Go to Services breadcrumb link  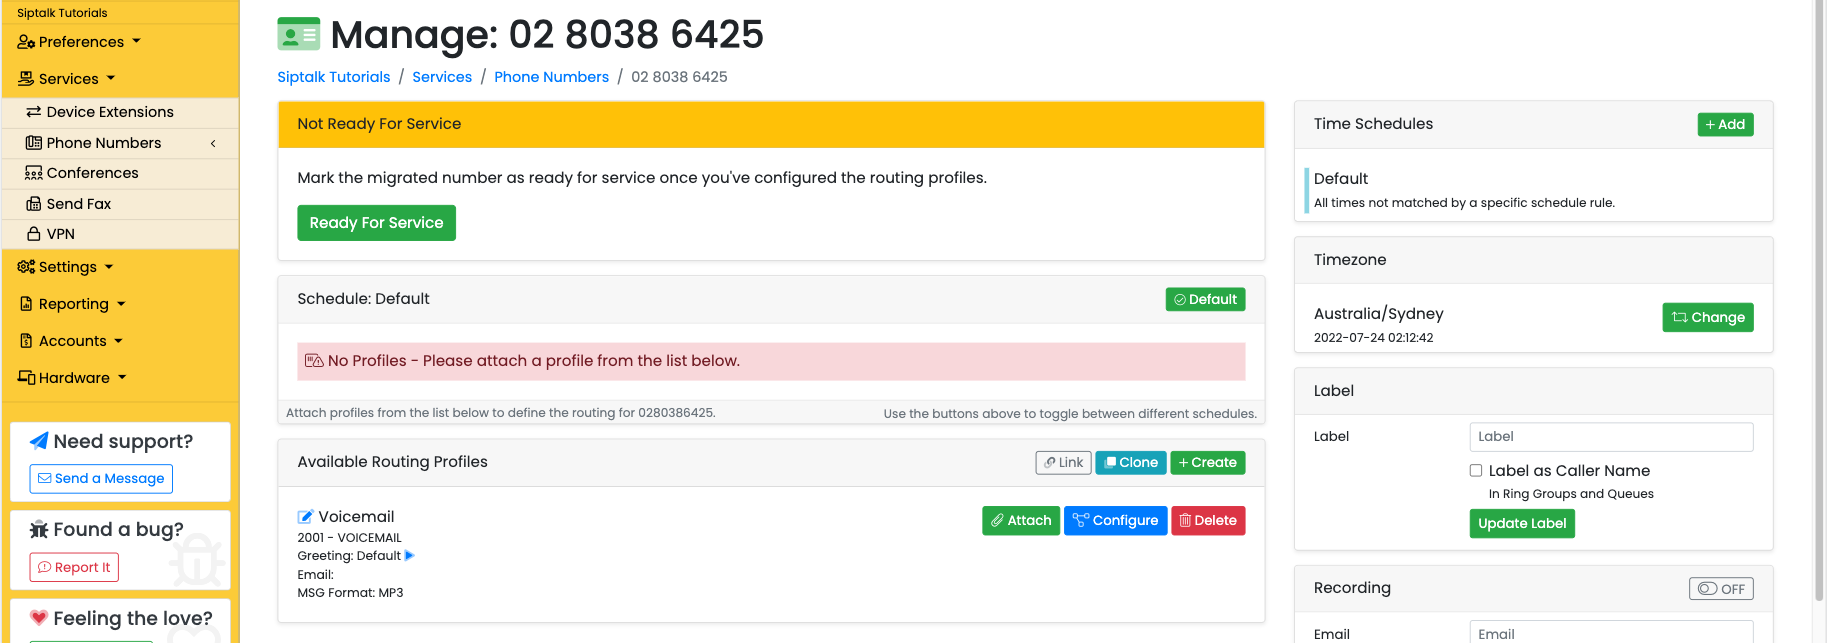(x=442, y=77)
